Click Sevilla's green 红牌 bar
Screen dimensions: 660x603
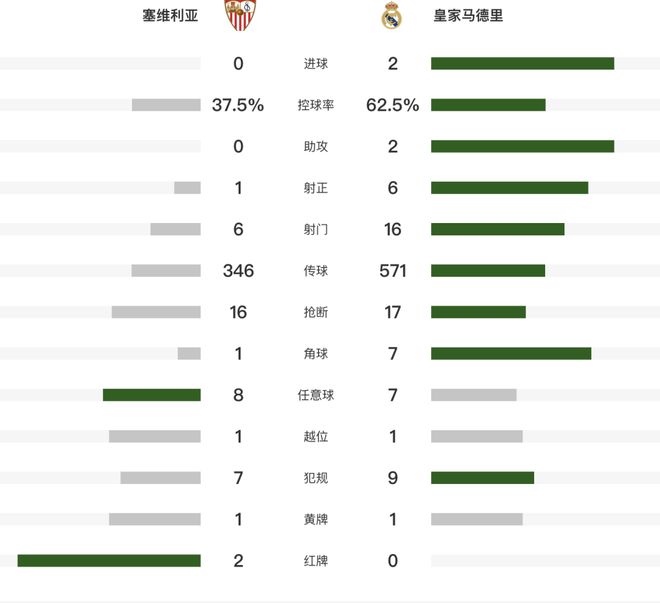pos(109,560)
